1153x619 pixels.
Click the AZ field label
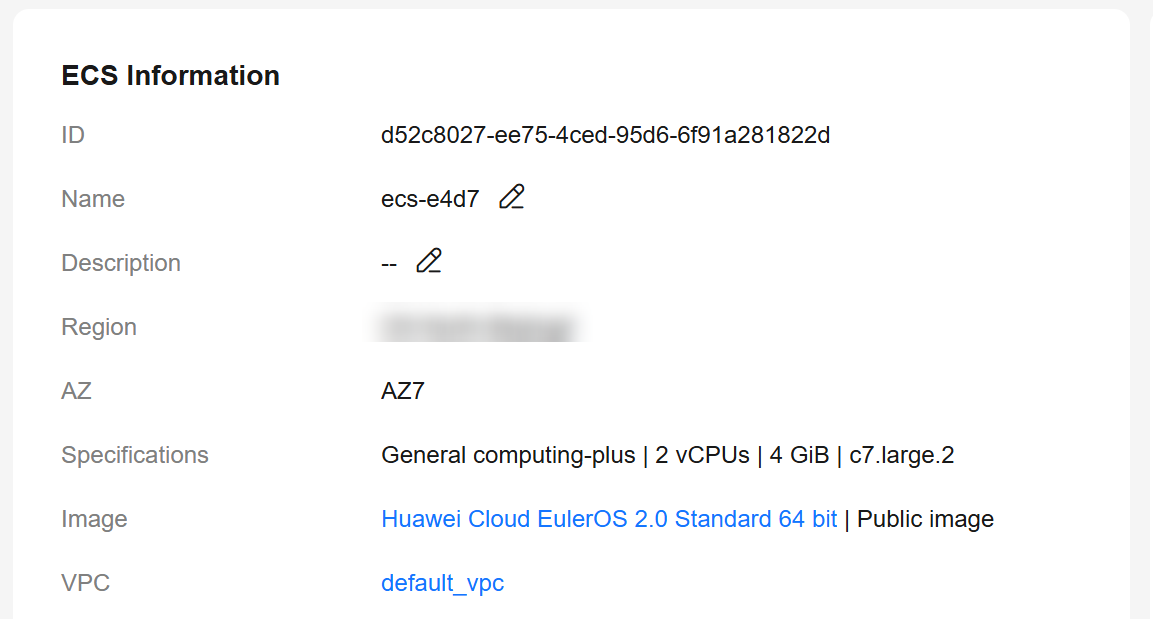pos(77,391)
